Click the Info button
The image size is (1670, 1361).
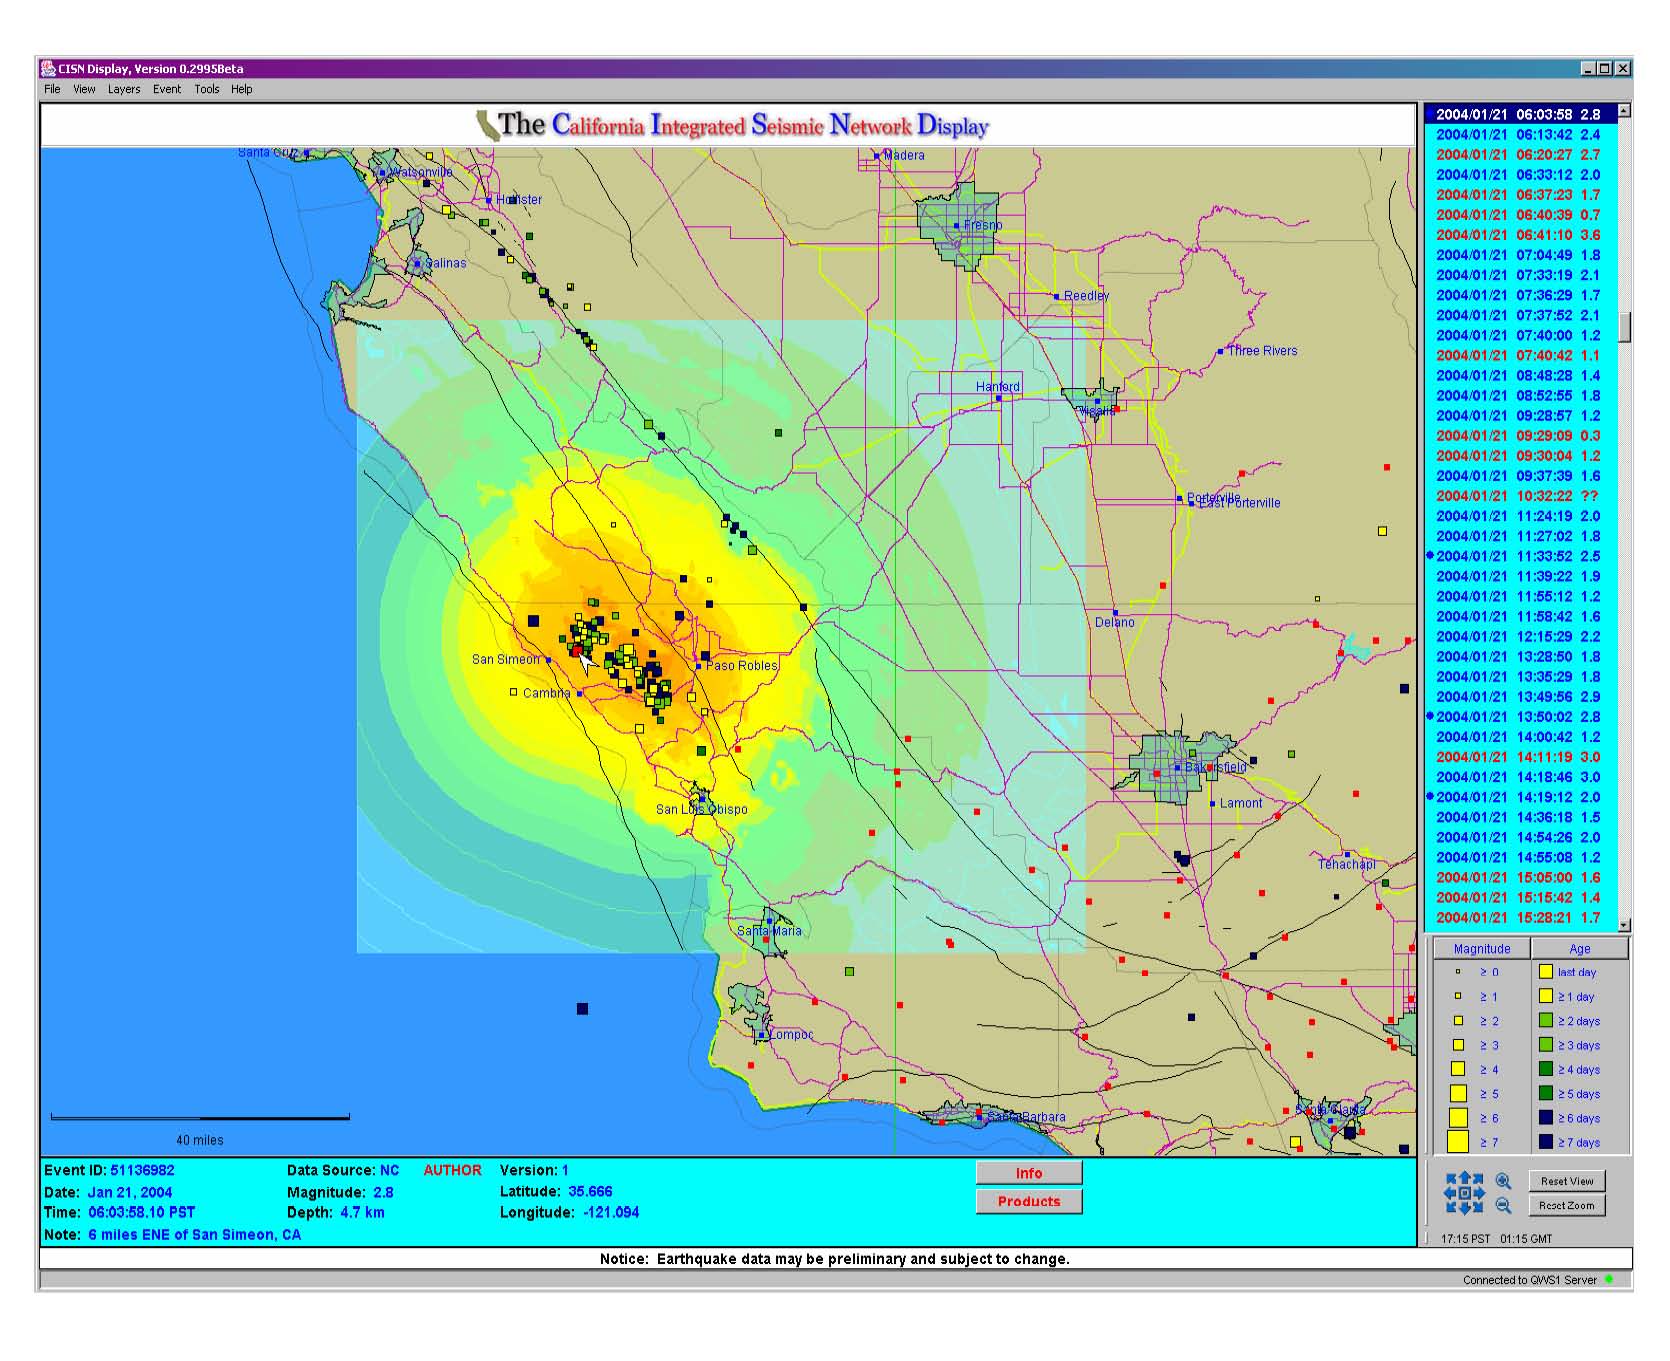tap(1029, 1173)
